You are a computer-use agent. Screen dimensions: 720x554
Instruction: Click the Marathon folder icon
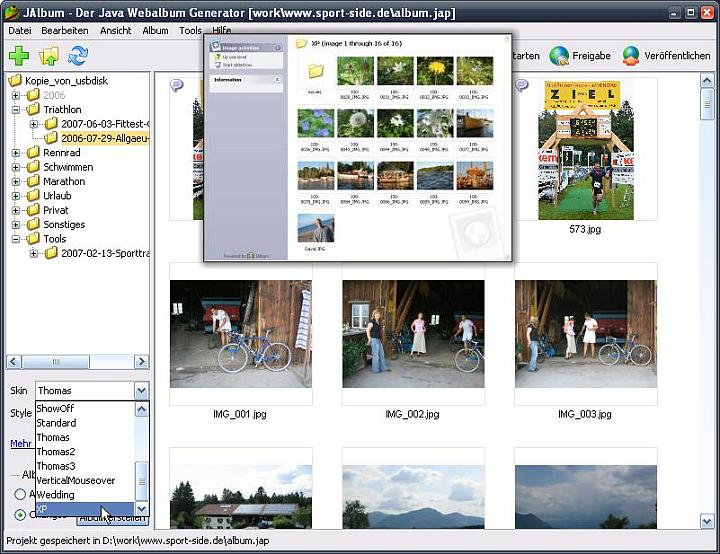(33, 181)
